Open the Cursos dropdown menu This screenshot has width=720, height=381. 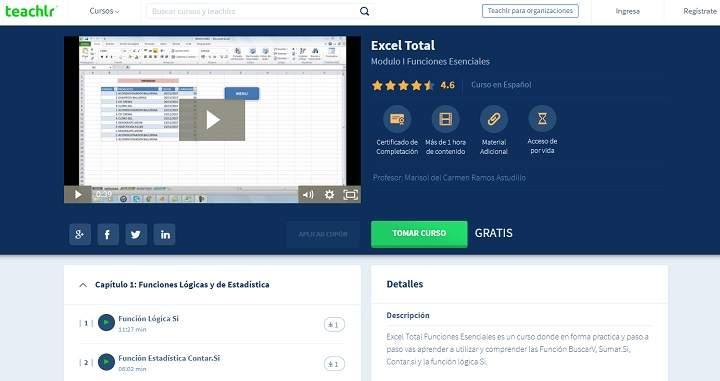pos(104,11)
